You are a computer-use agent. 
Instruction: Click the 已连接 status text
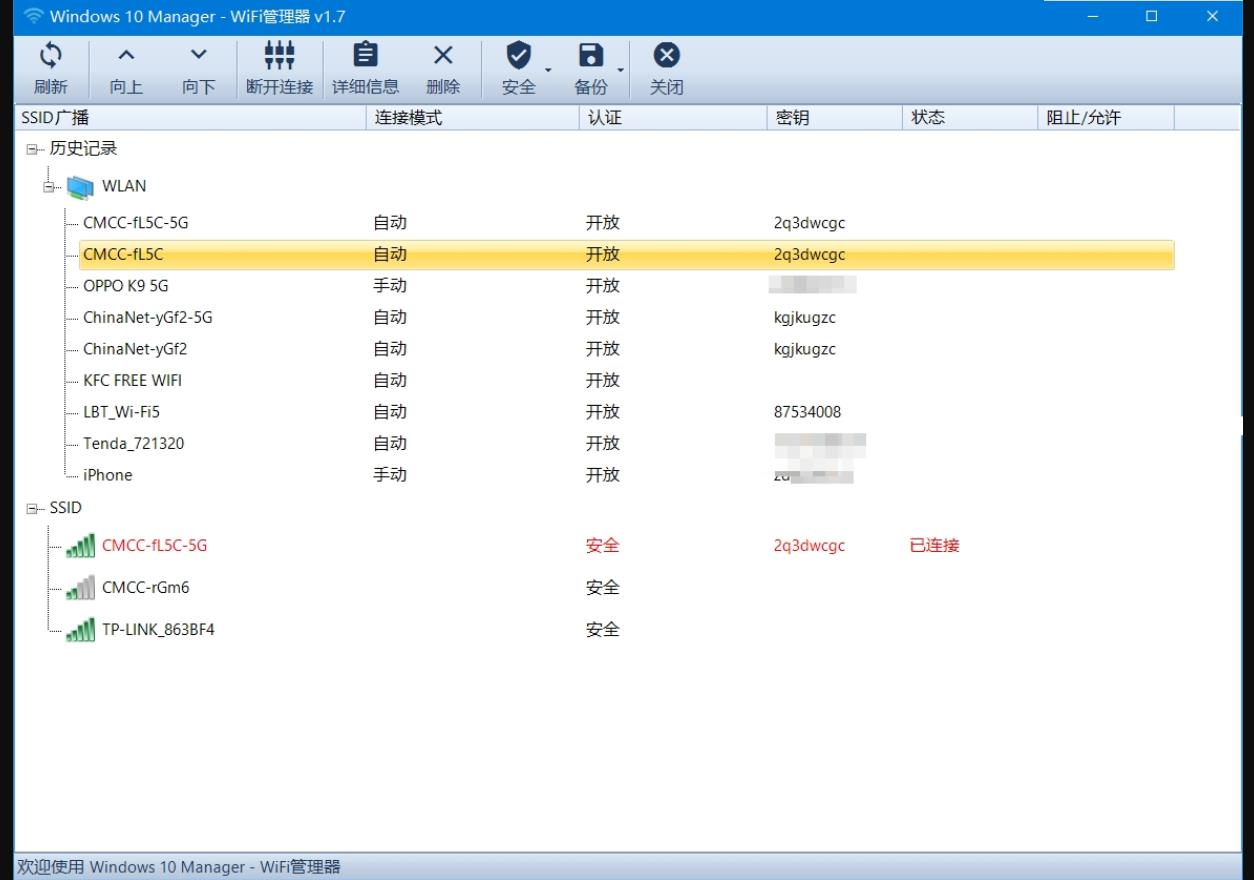(934, 546)
